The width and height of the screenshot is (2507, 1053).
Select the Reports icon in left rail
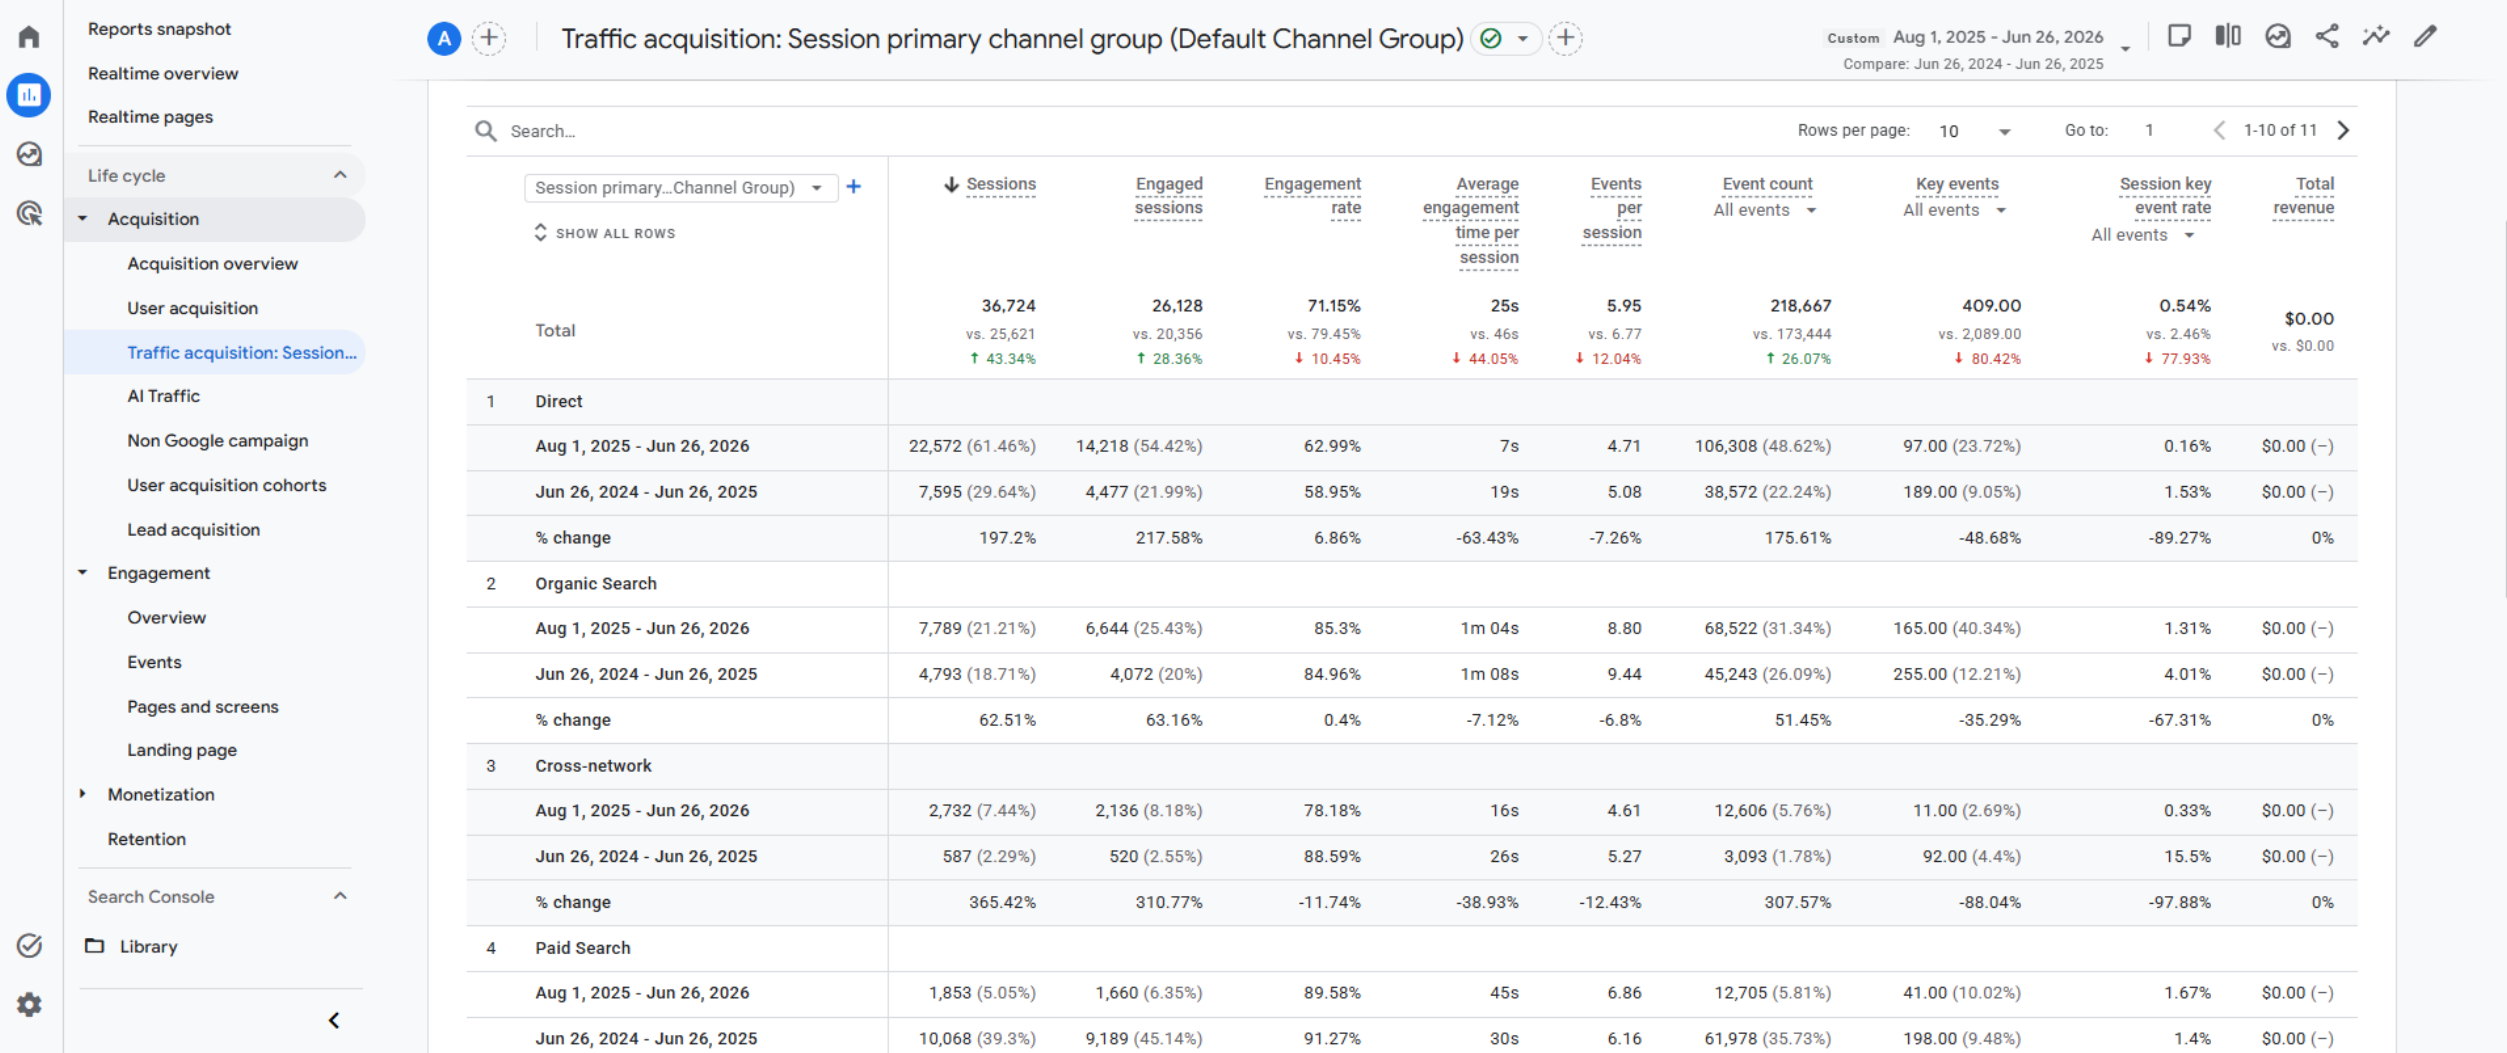pyautogui.click(x=29, y=95)
